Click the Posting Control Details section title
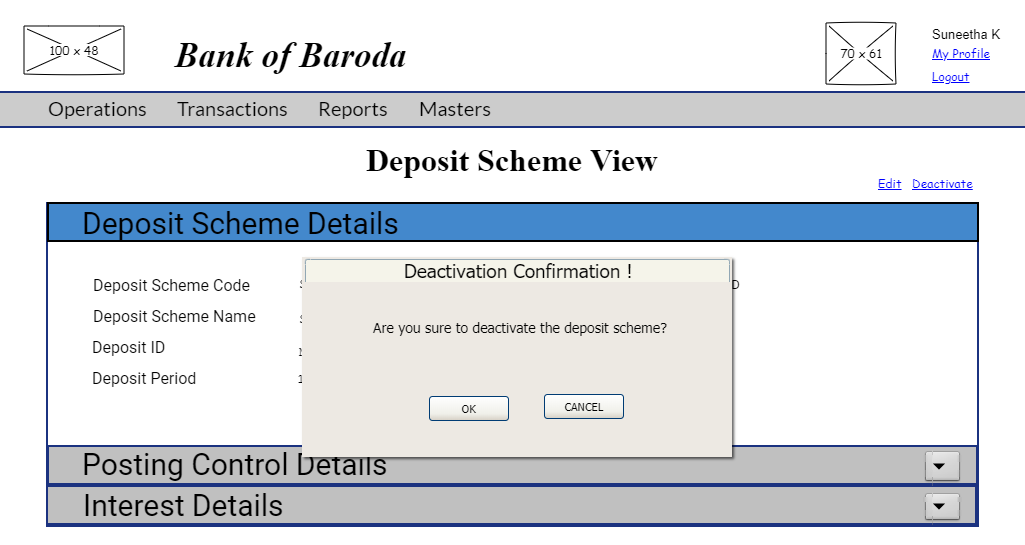This screenshot has width=1025, height=545. pyautogui.click(x=235, y=465)
